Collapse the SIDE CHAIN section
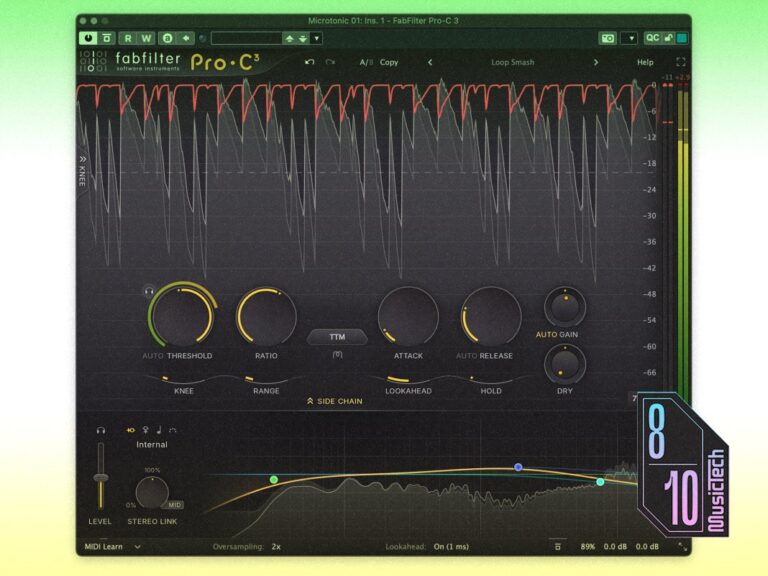Image resolution: width=768 pixels, height=576 pixels. click(x=335, y=401)
